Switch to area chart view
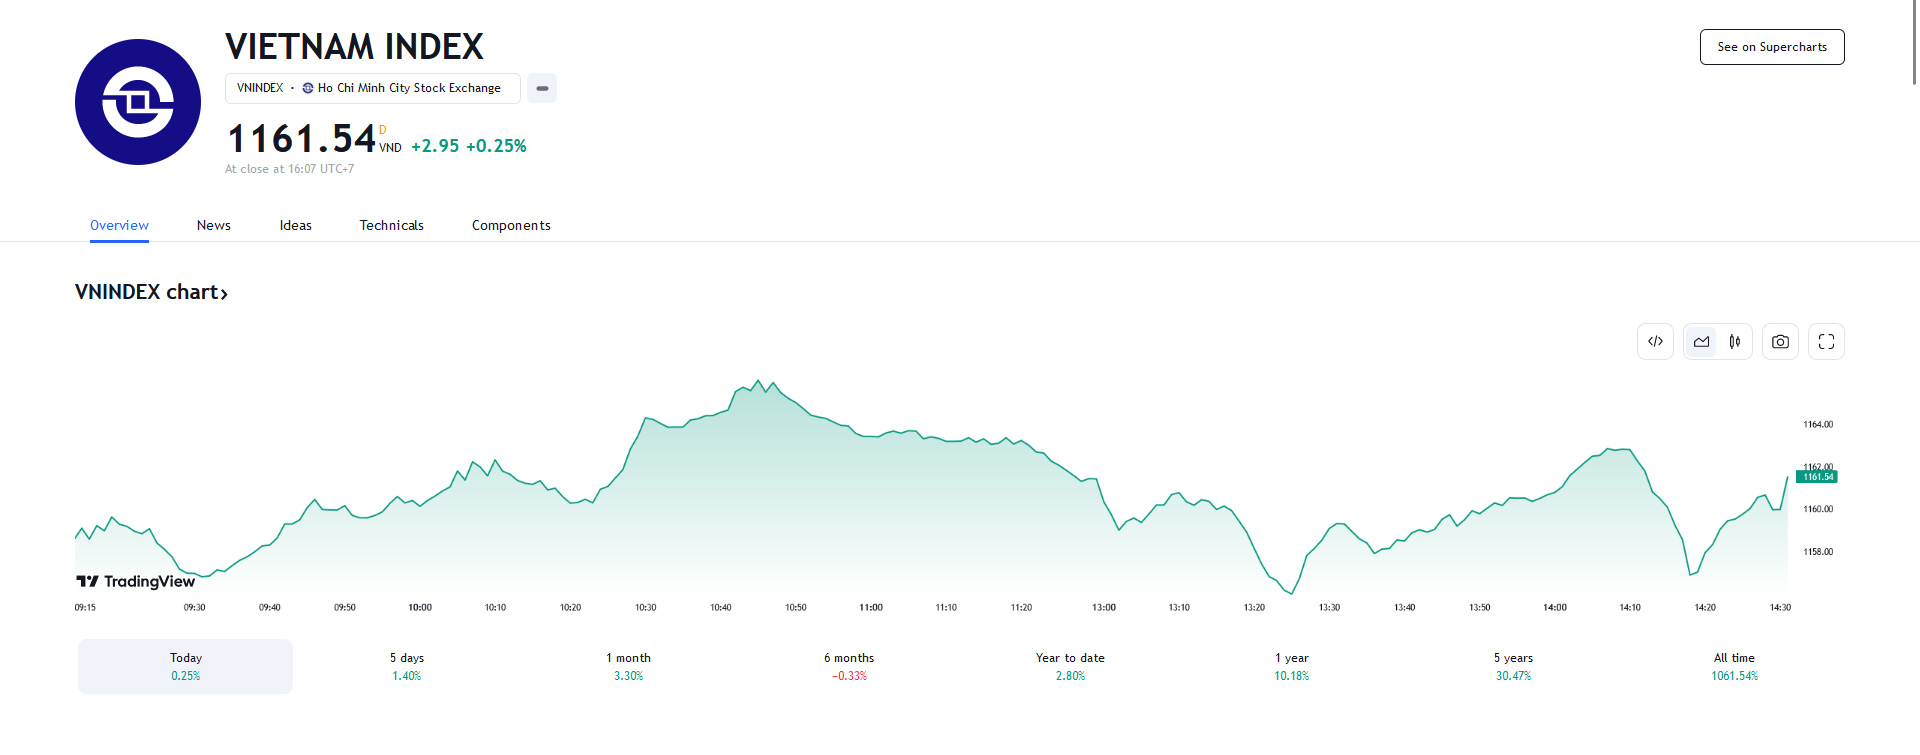 coord(1701,342)
